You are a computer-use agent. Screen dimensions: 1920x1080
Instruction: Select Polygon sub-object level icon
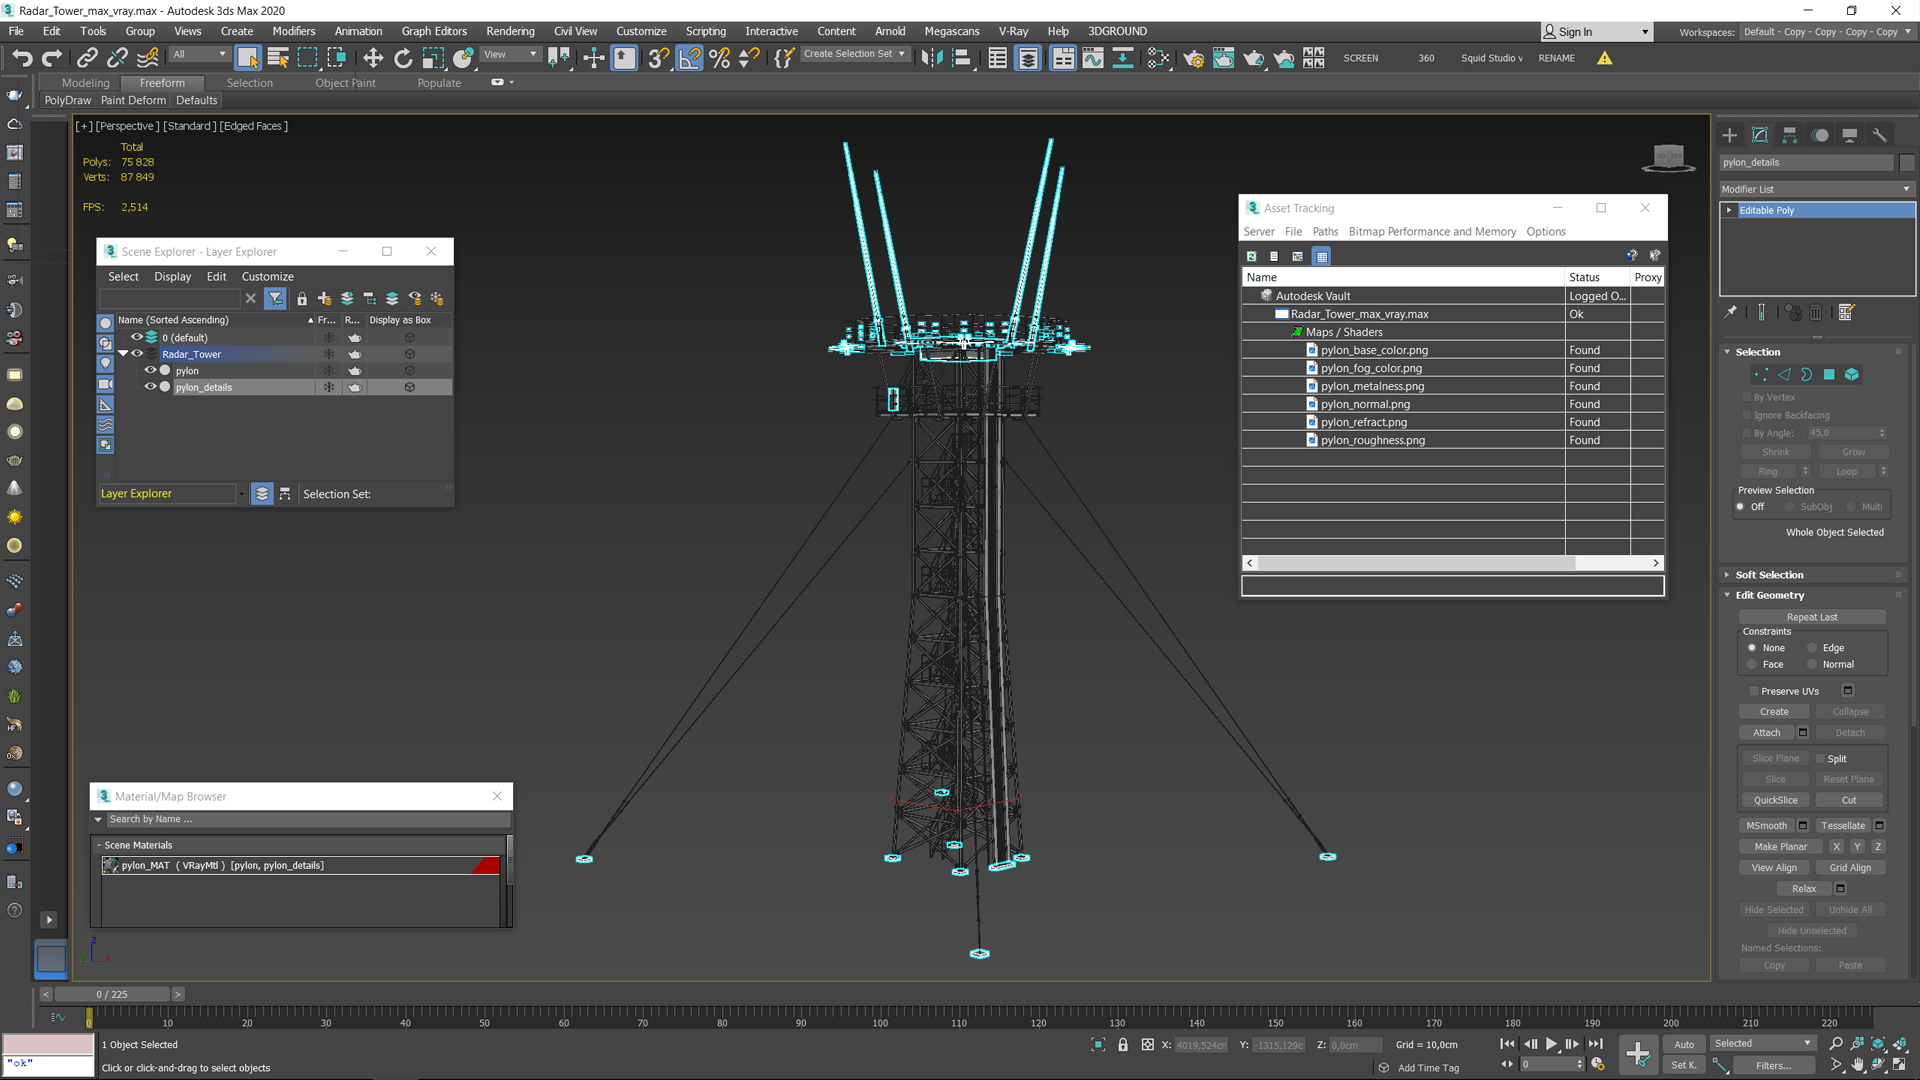[x=1829, y=375]
